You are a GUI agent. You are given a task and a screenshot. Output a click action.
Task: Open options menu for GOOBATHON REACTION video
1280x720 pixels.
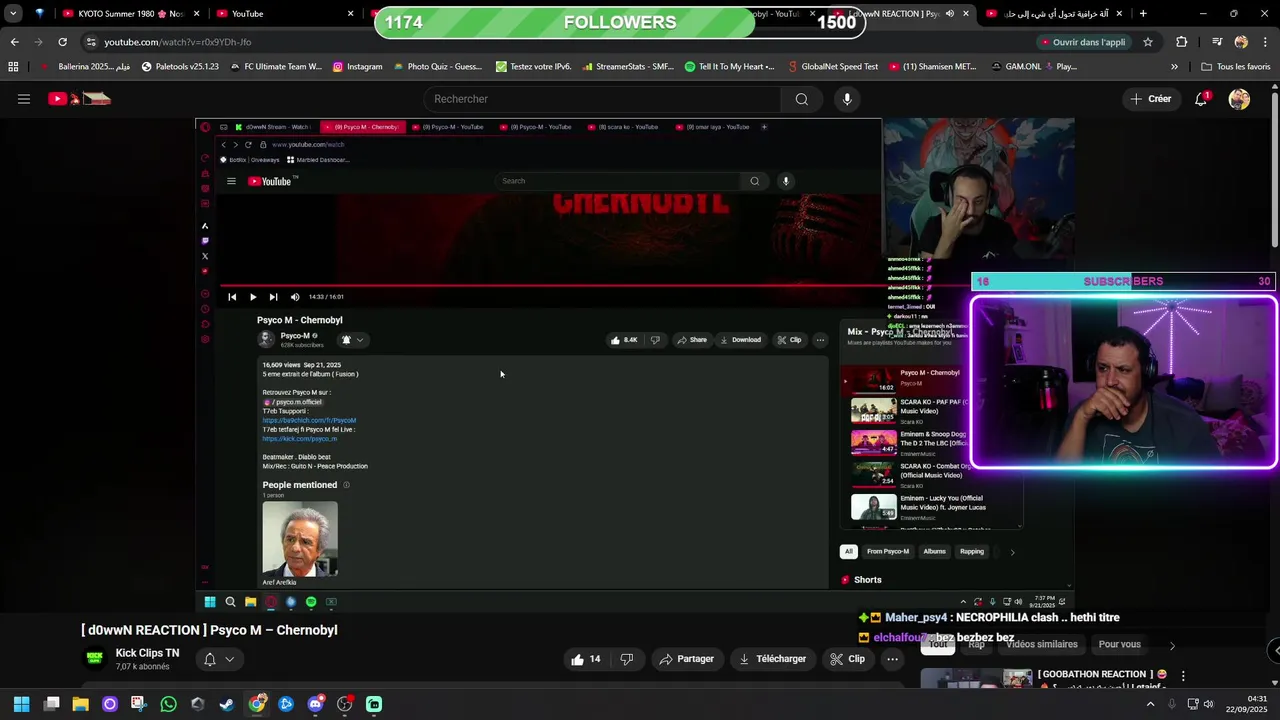click(x=1183, y=676)
